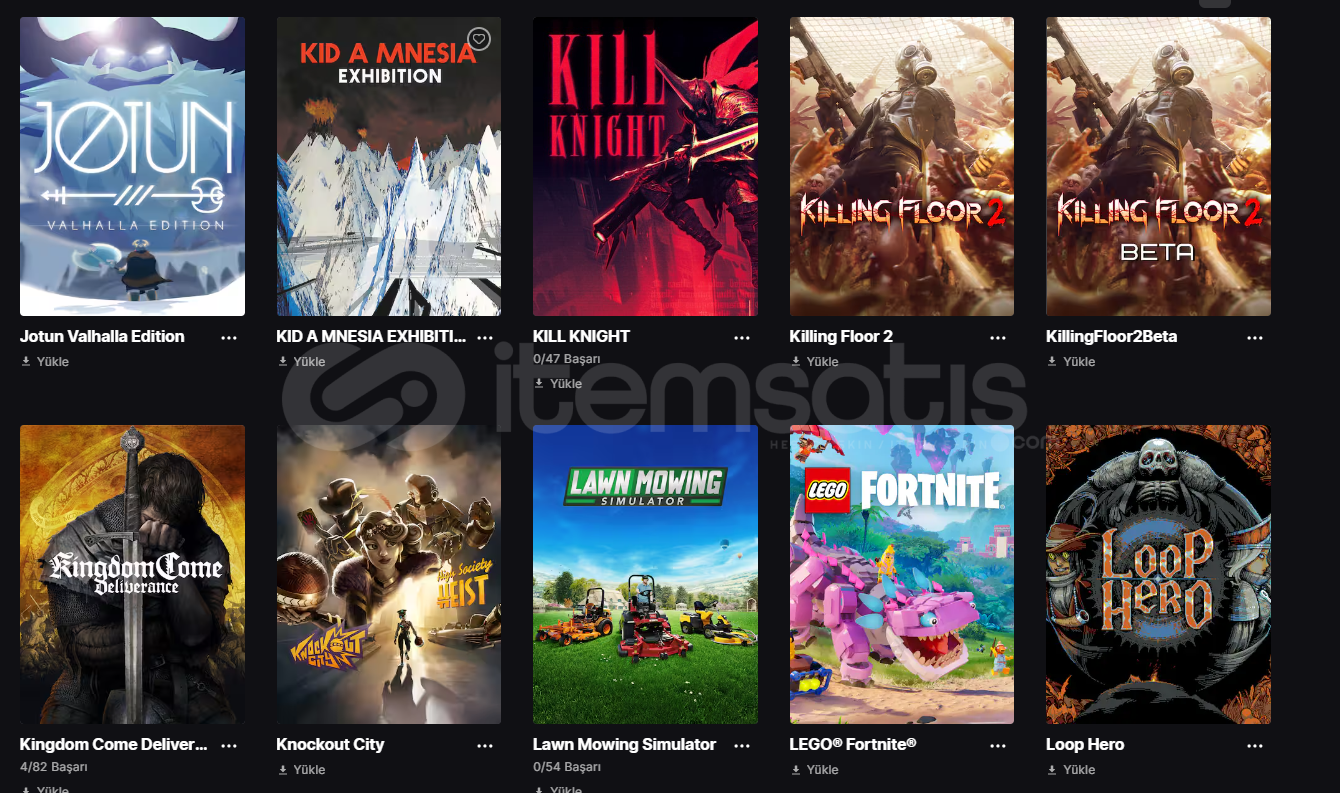The height and width of the screenshot is (793, 1340).
Task: Toggle the wishlist heart on KID A MNESIA cover
Action: (x=479, y=39)
